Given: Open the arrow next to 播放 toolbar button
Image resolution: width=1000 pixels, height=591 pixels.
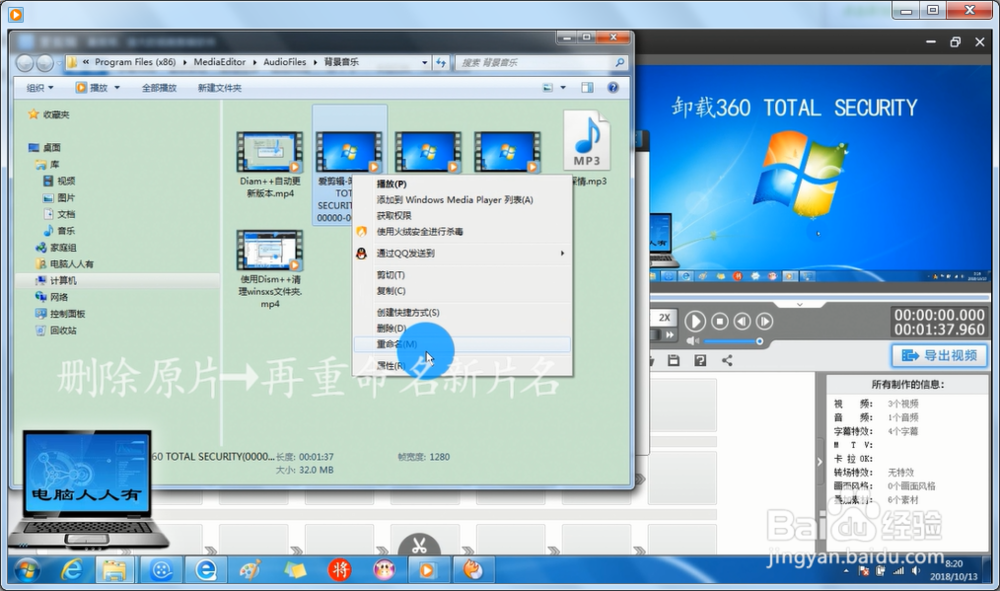Looking at the screenshot, I should click(x=117, y=88).
